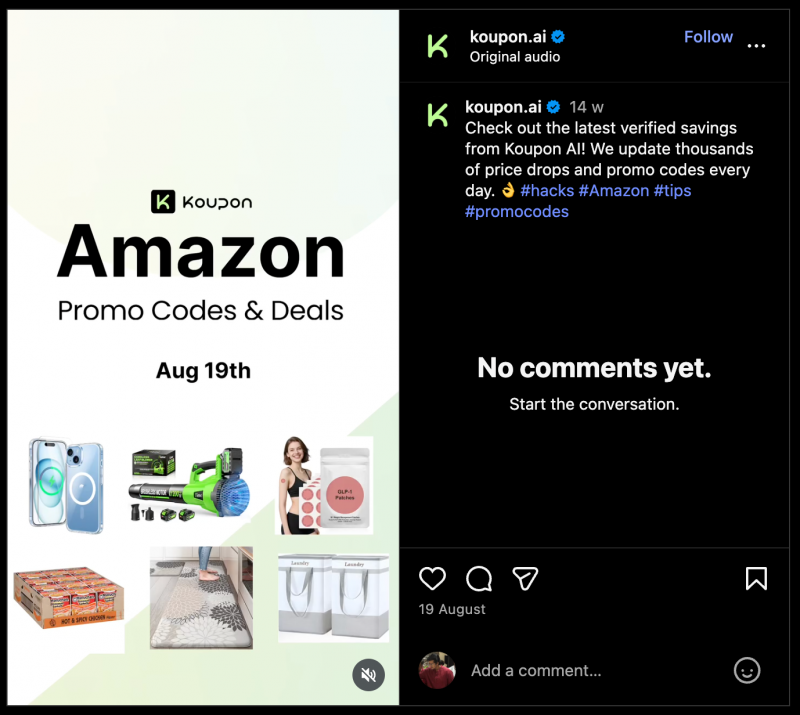Focus the Add a comment field

point(594,670)
